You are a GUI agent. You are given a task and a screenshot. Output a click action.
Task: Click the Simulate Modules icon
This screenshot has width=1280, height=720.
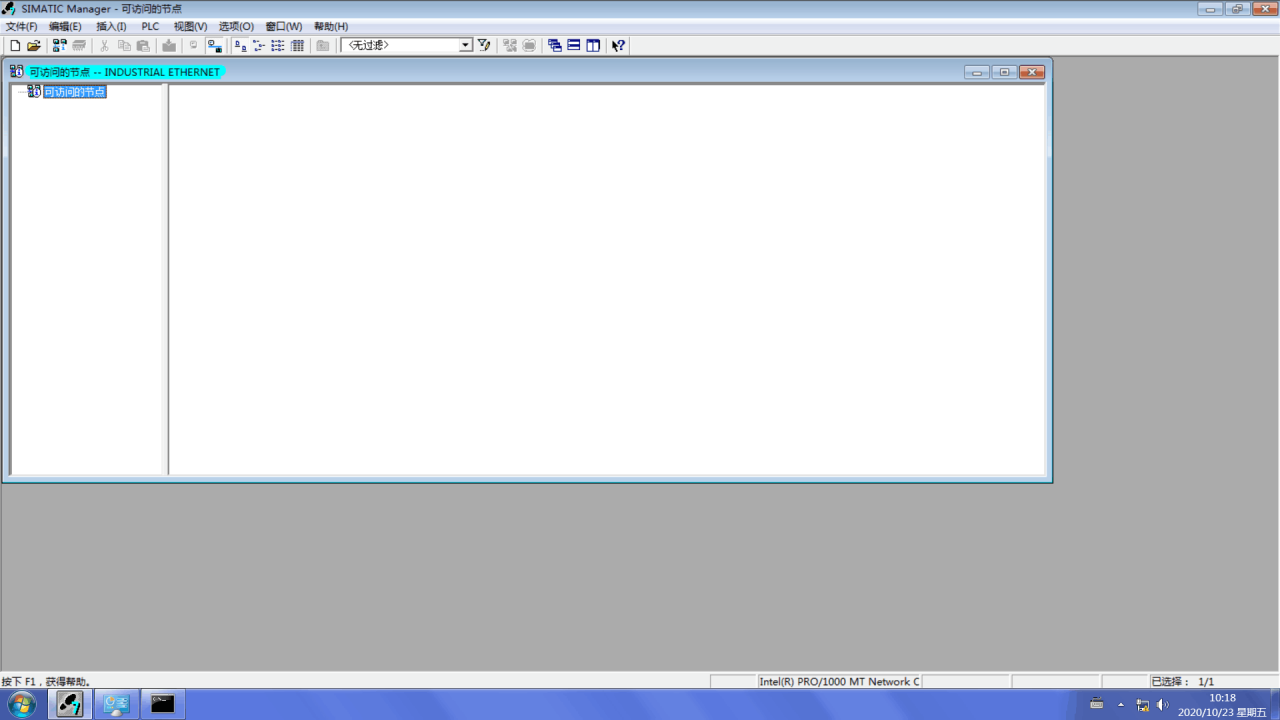(510, 45)
